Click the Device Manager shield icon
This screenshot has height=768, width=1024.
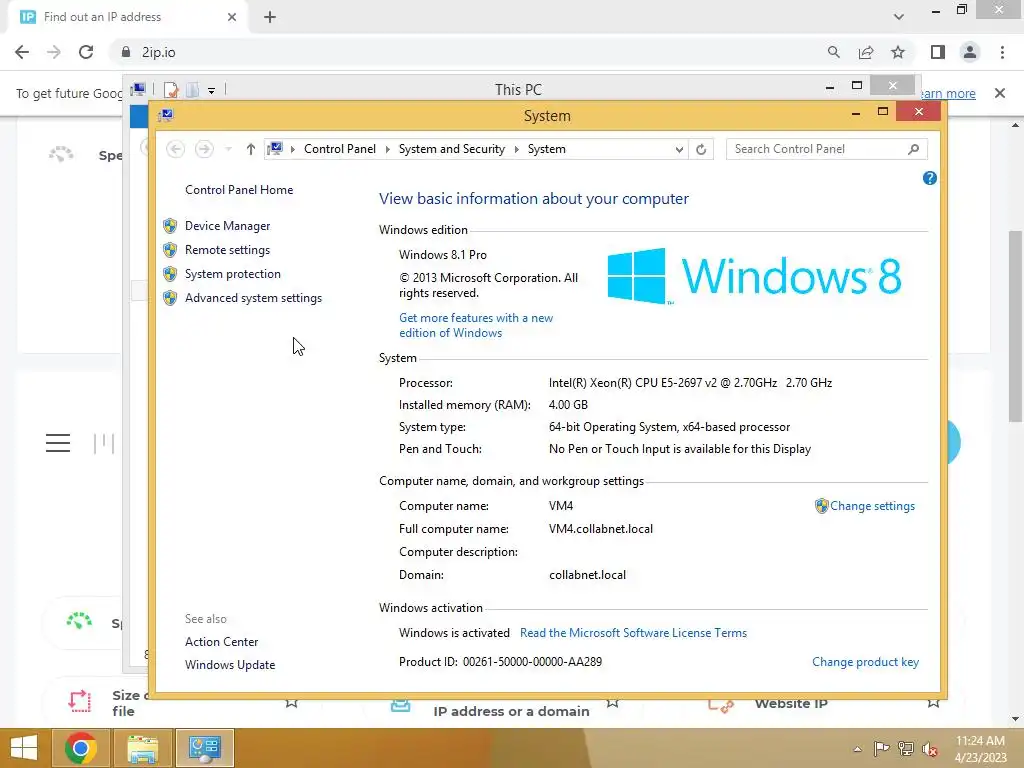170,226
